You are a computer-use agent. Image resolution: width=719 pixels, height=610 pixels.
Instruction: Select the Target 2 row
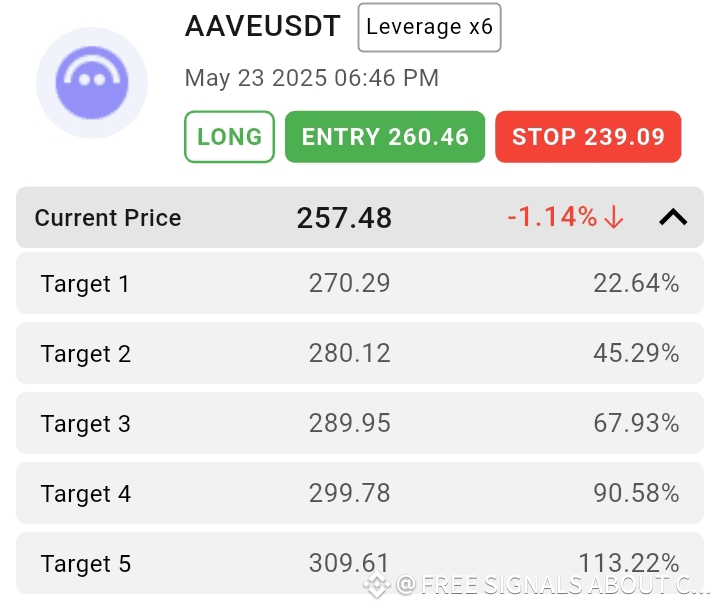coord(360,353)
